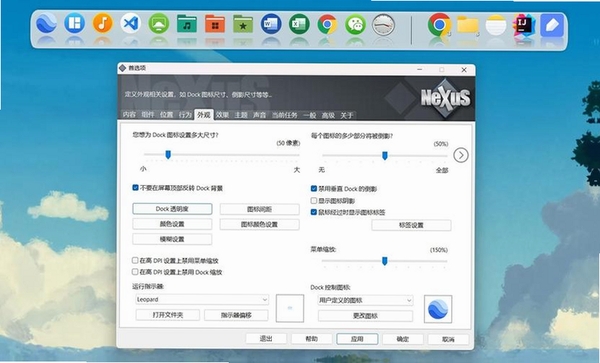This screenshot has height=363, width=600.
Task: Open the orange music note app
Action: (103, 23)
